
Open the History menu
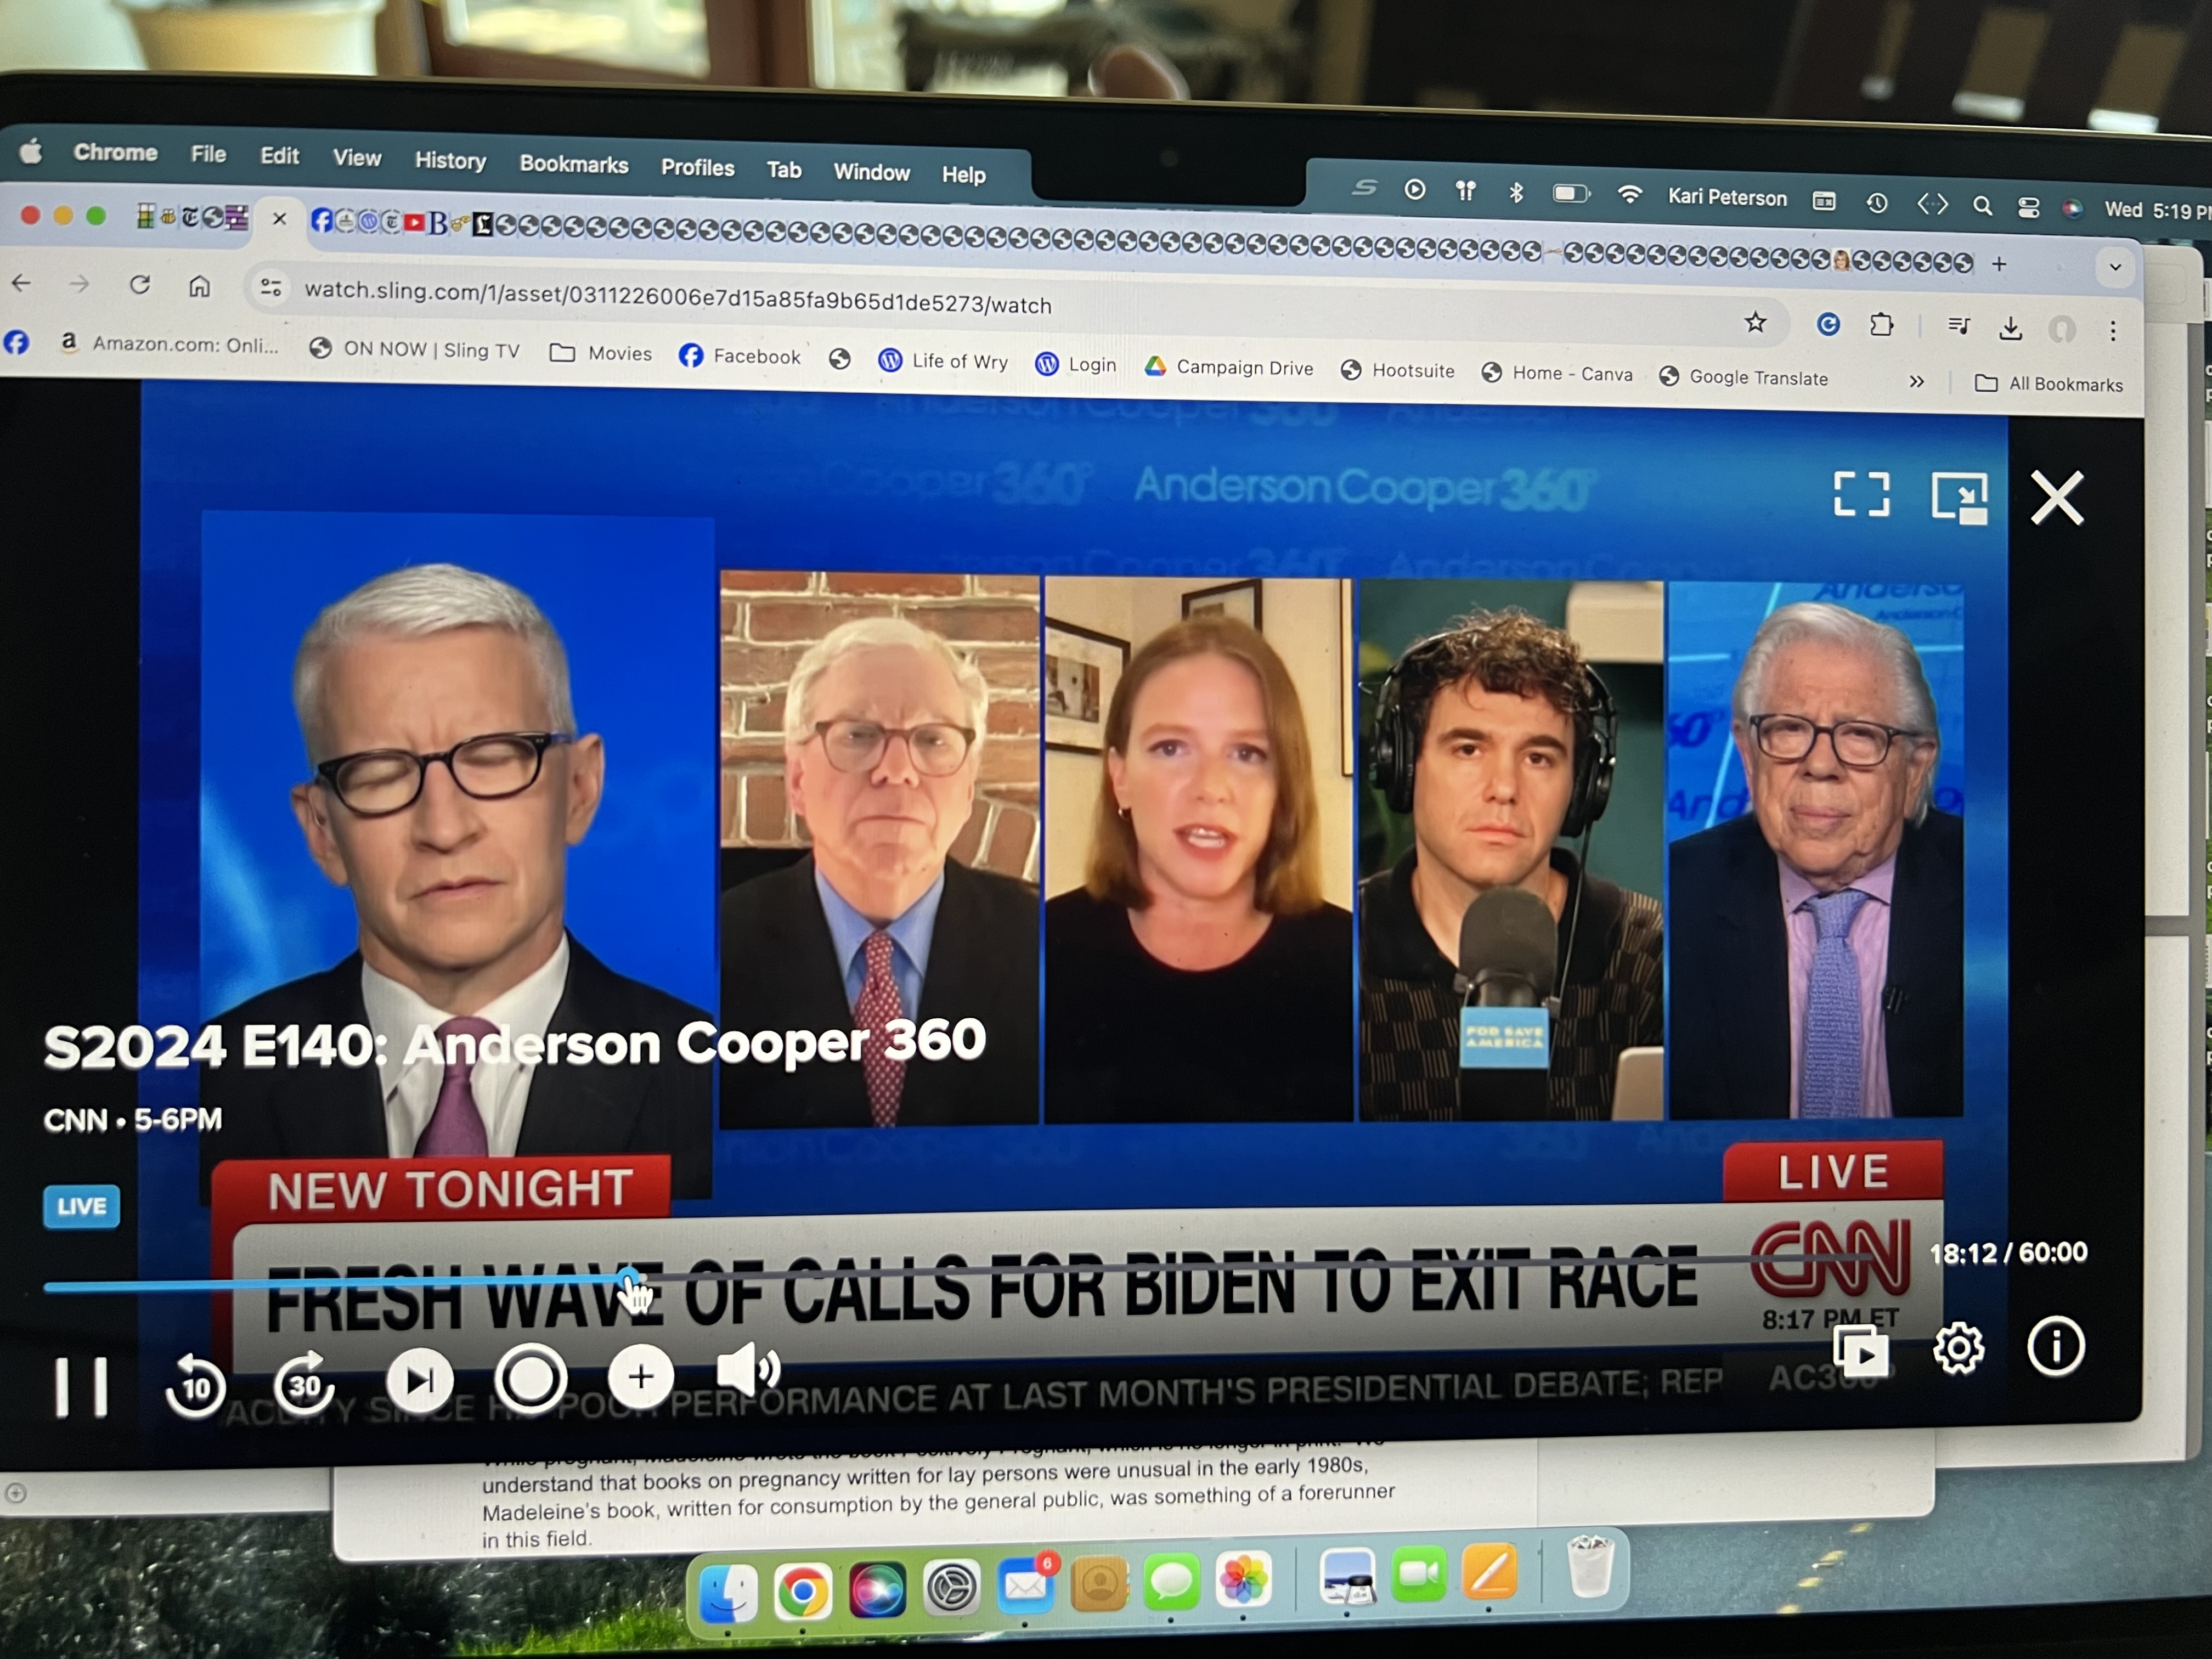[450, 160]
